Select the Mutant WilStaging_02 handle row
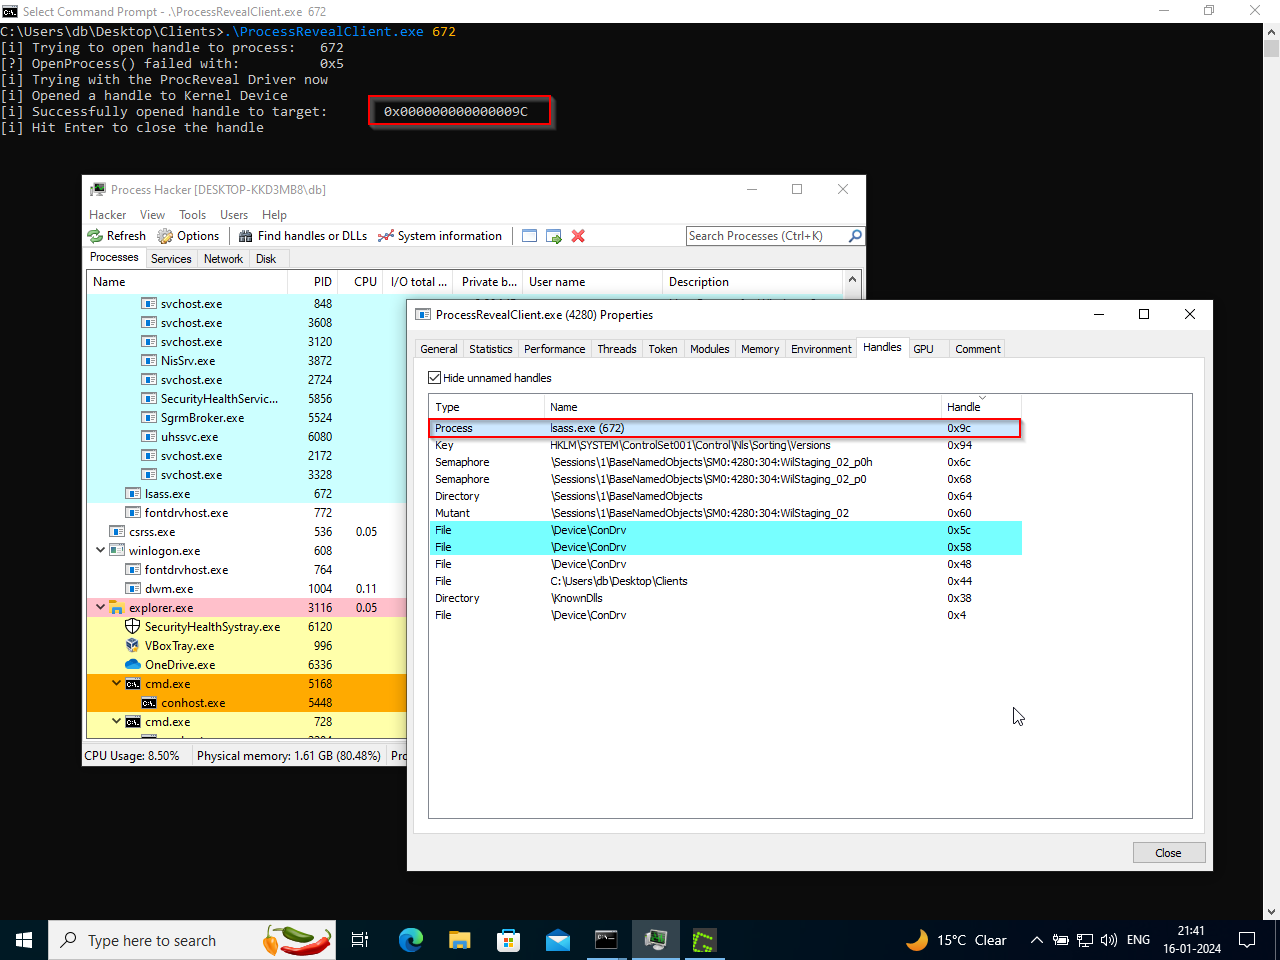Viewport: 1280px width, 960px height. (x=725, y=513)
